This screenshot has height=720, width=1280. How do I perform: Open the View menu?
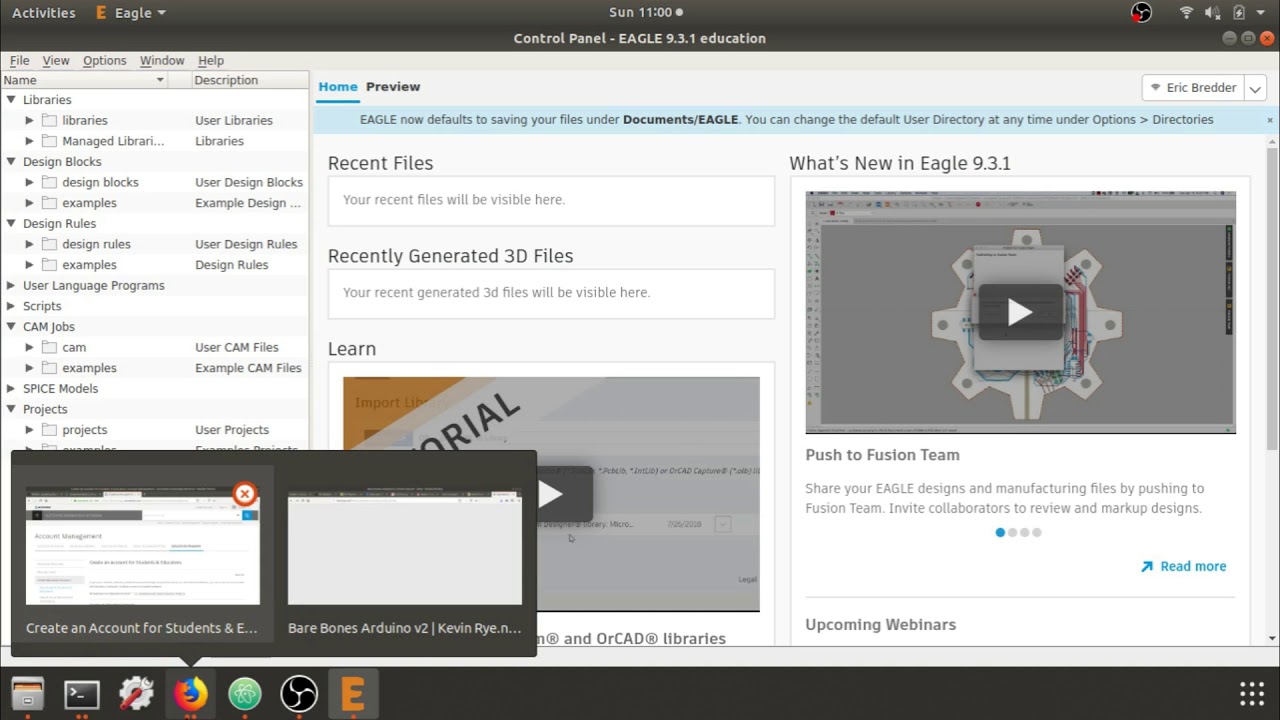56,60
